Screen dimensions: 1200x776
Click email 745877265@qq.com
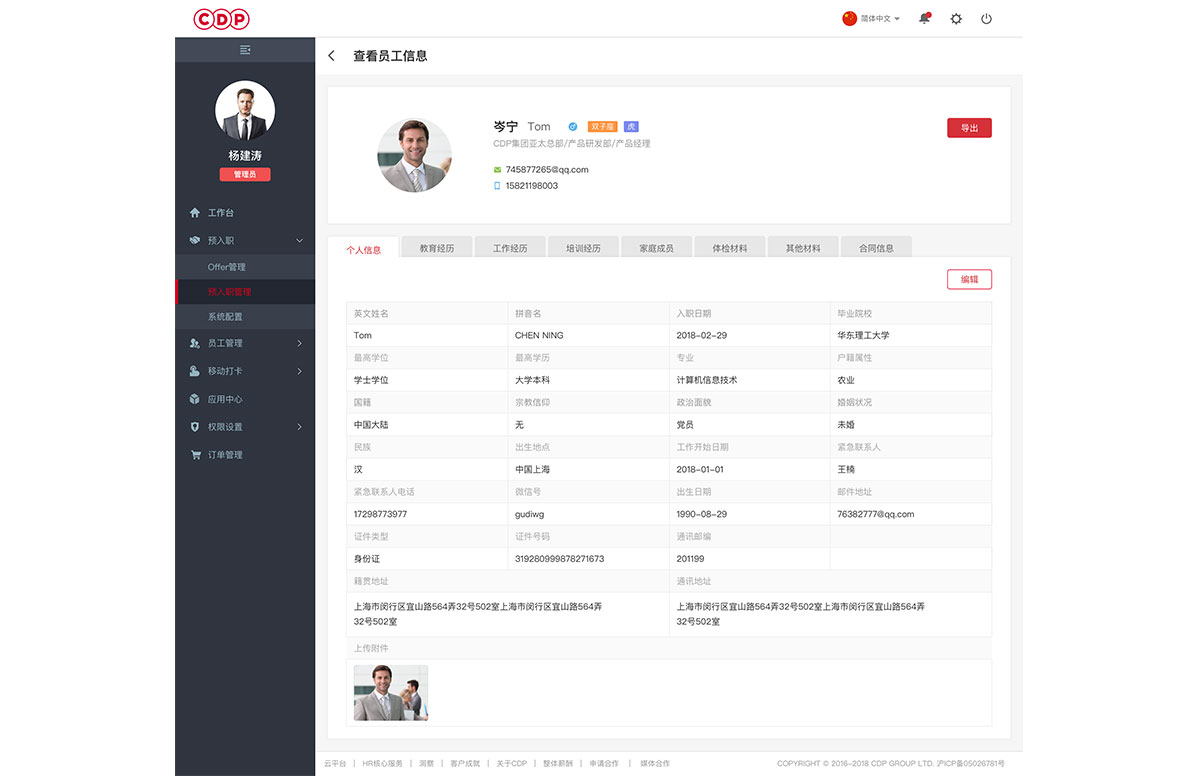[547, 170]
